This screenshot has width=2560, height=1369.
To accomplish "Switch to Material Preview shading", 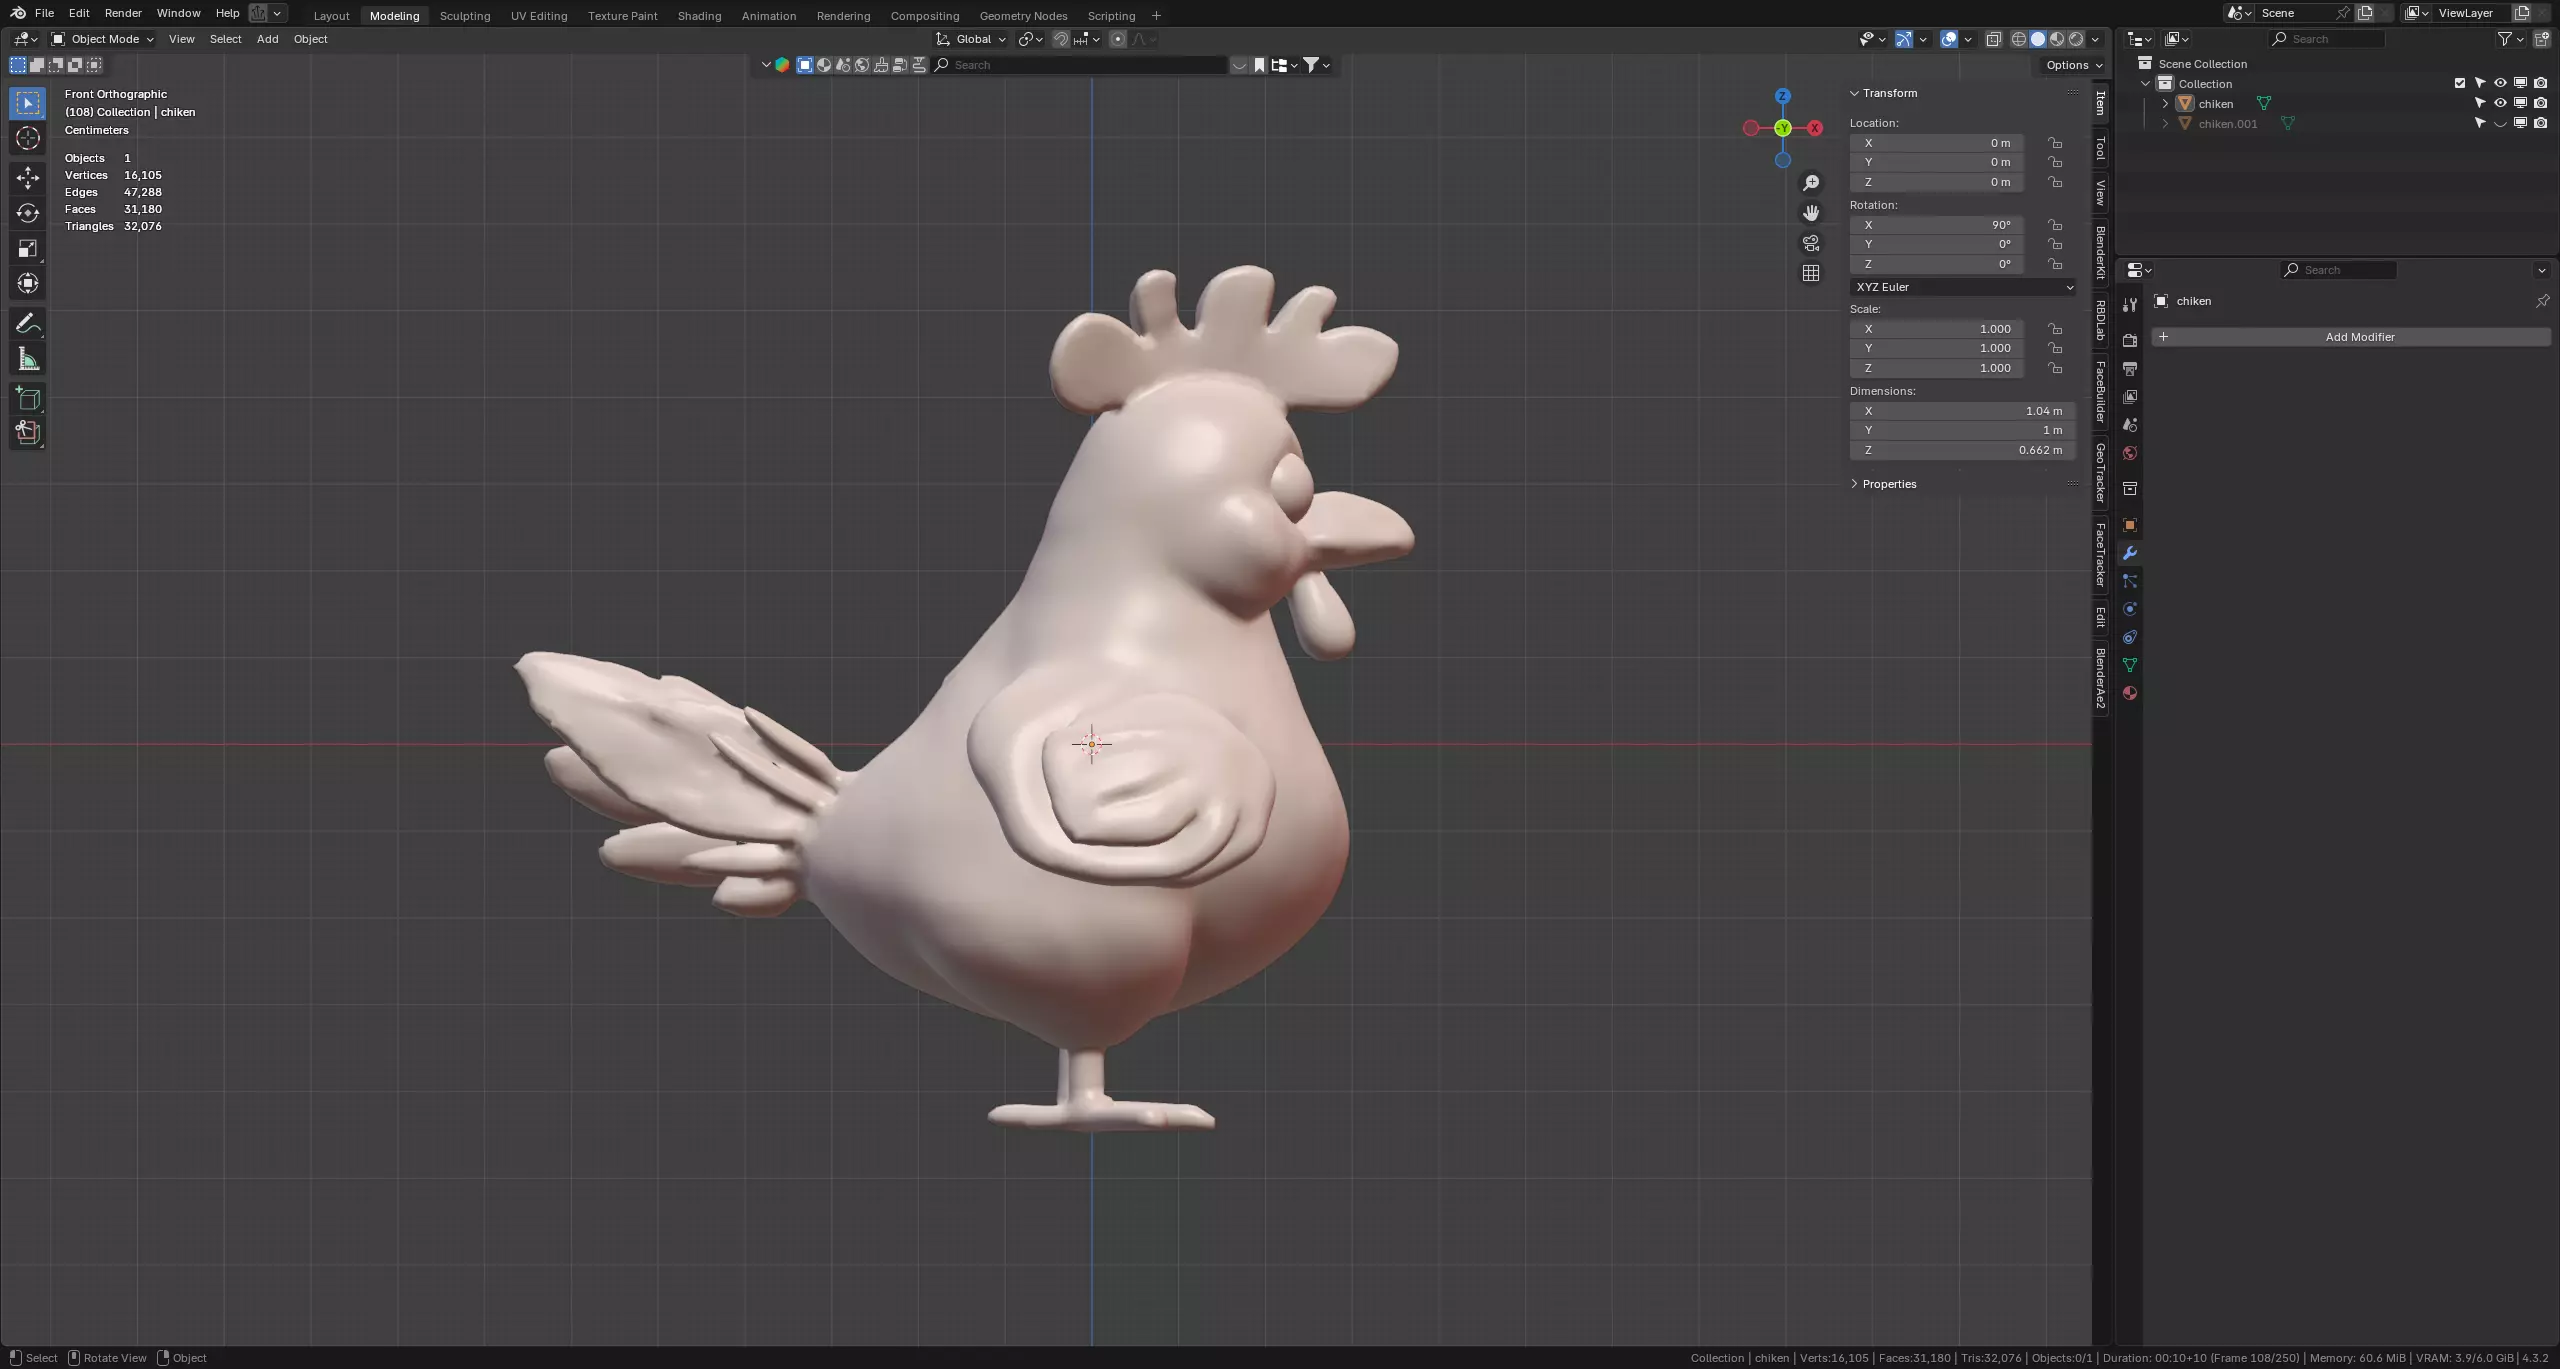I will (2057, 39).
